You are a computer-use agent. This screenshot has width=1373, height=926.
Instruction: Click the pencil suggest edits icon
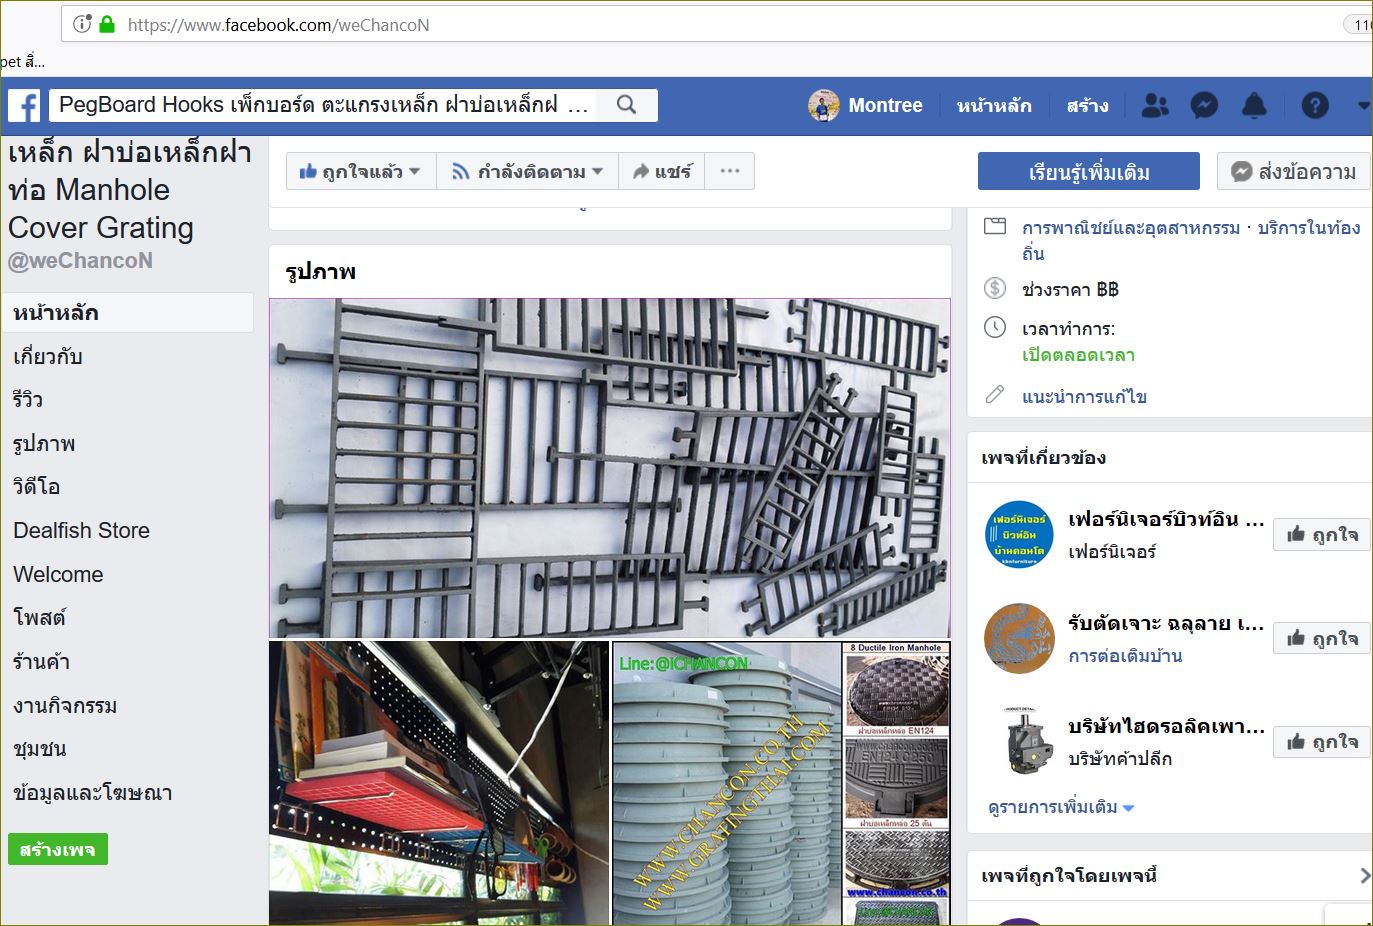tap(995, 394)
